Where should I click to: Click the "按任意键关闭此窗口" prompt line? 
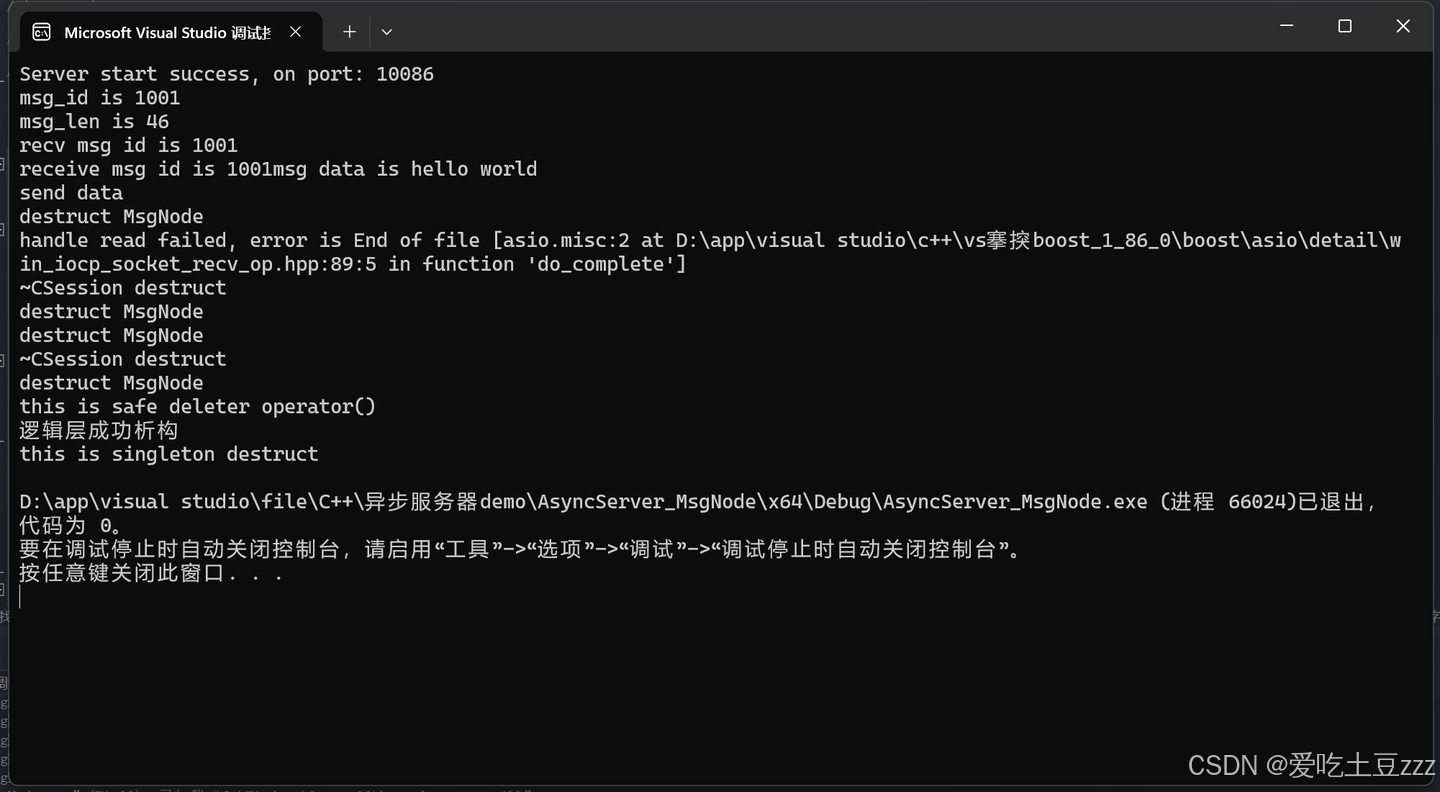[x=150, y=574]
